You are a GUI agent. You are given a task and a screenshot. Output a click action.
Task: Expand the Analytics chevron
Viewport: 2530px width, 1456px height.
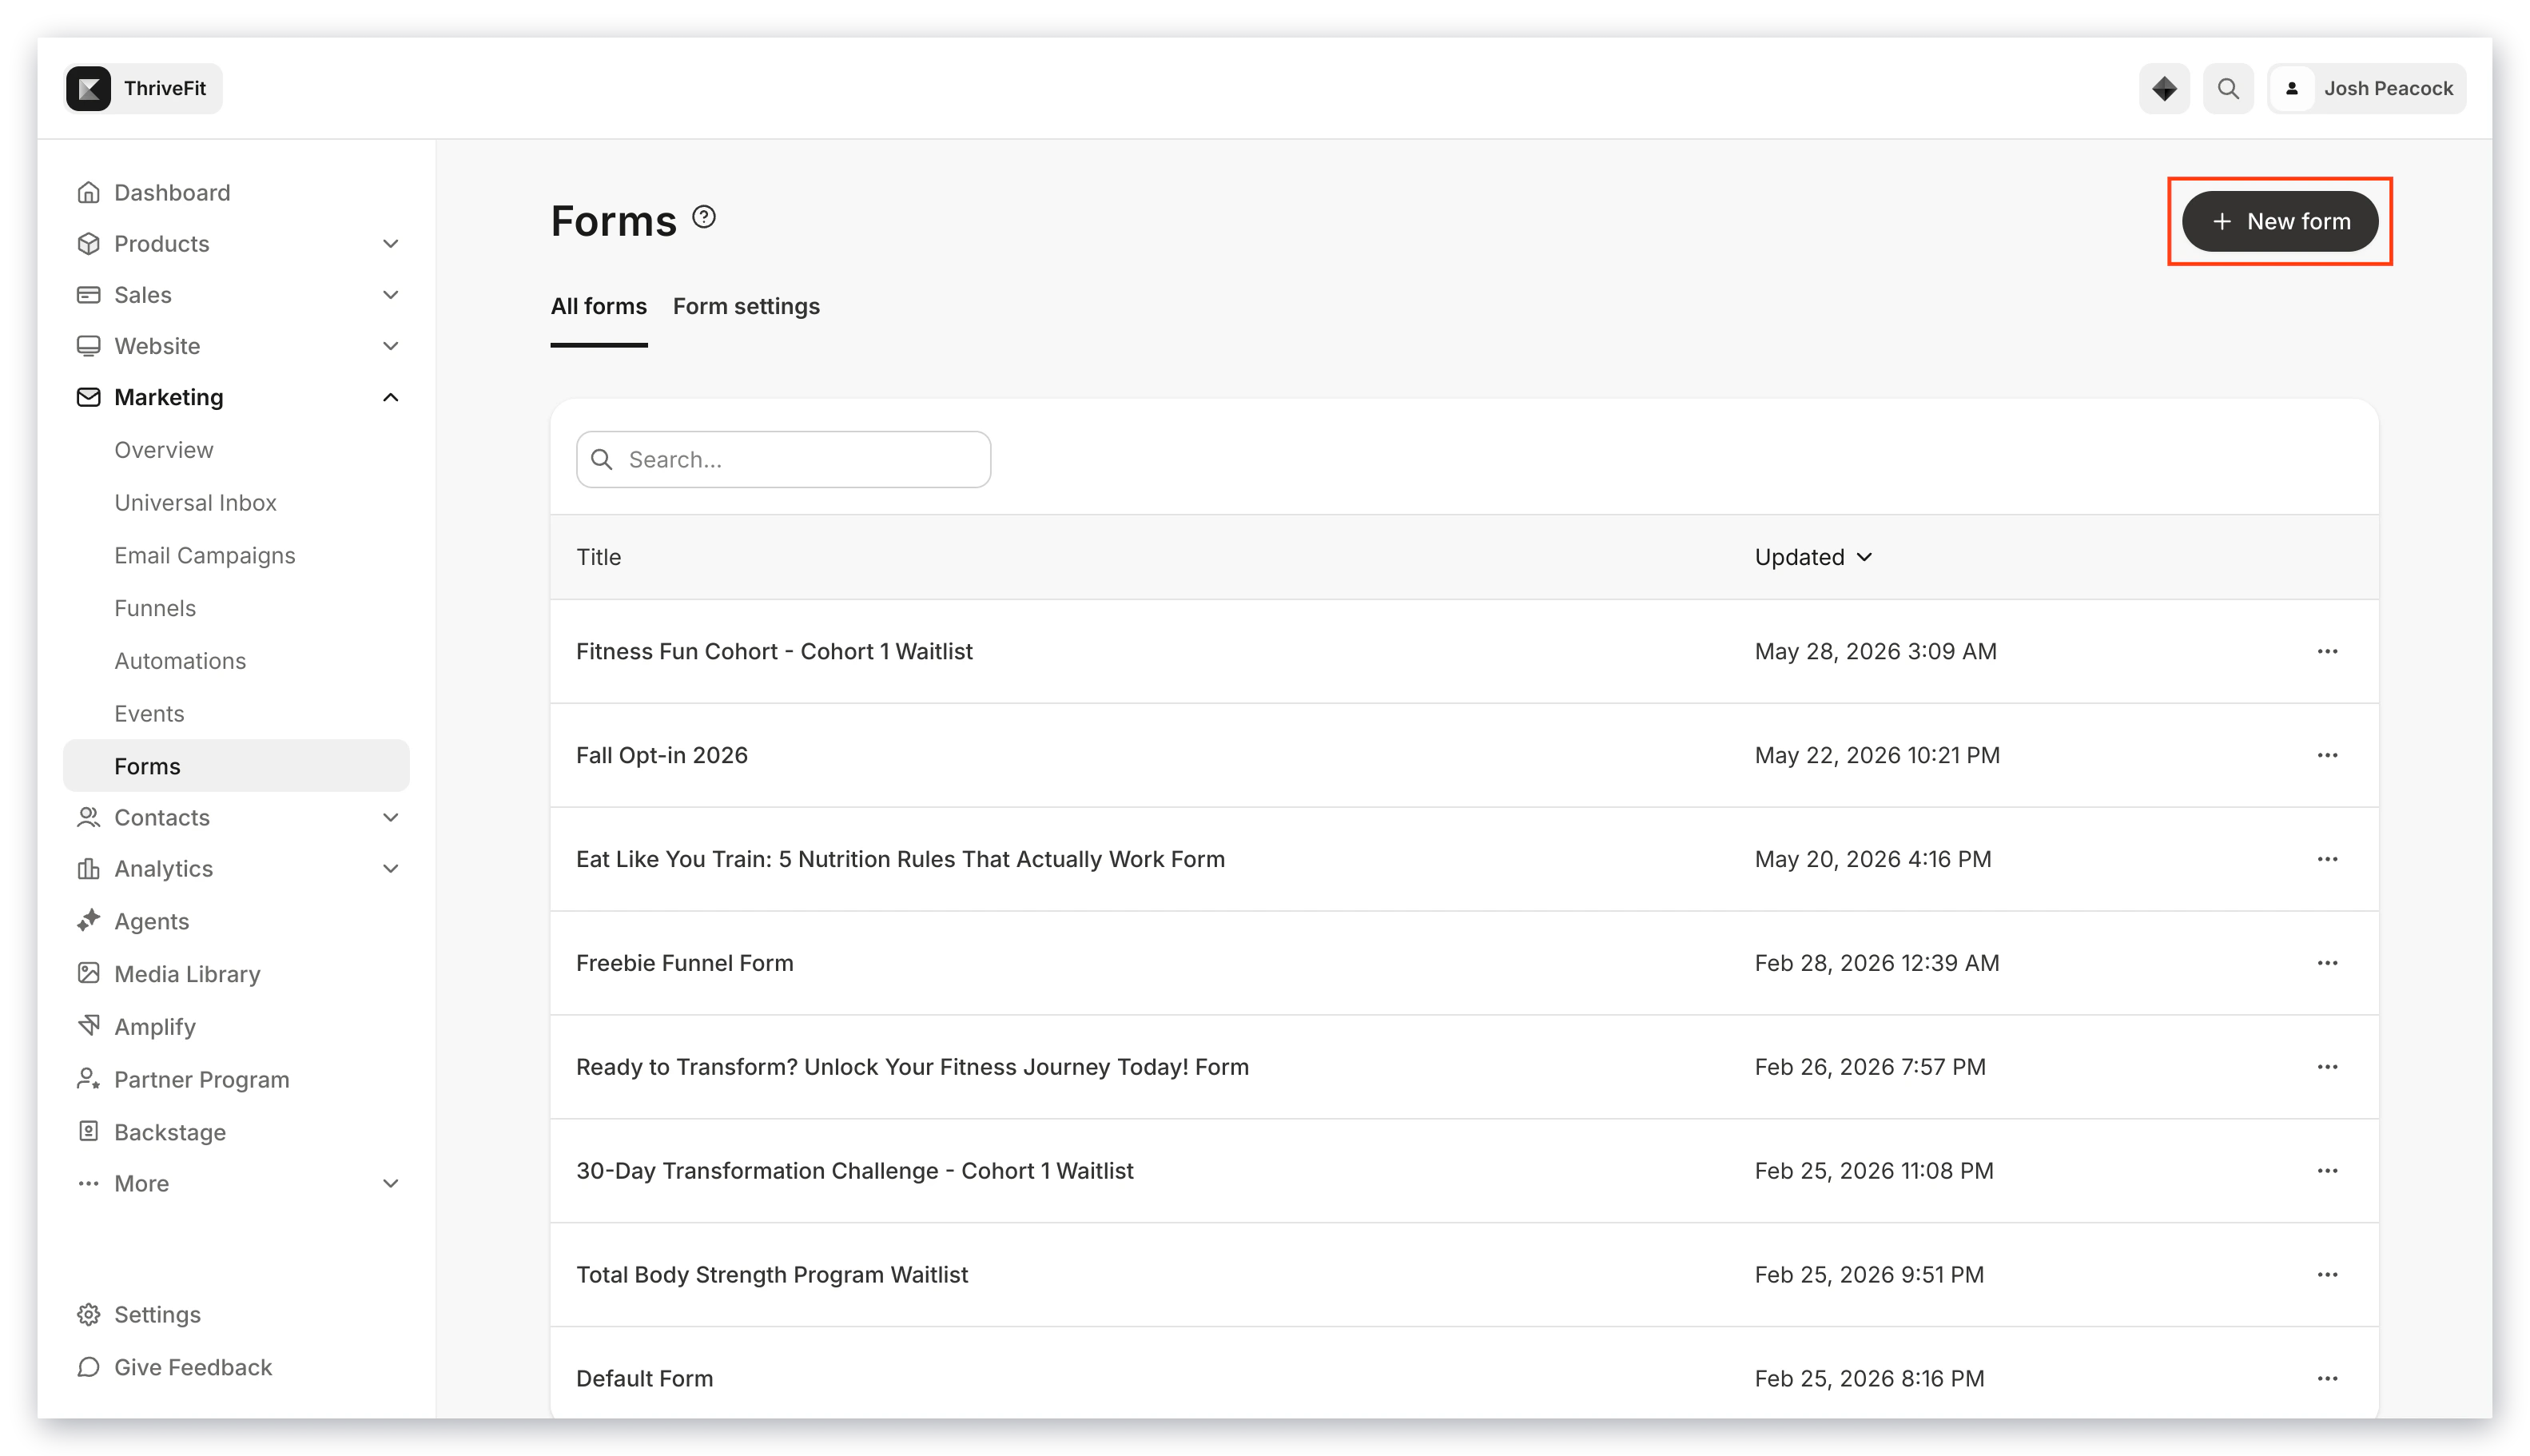point(390,868)
